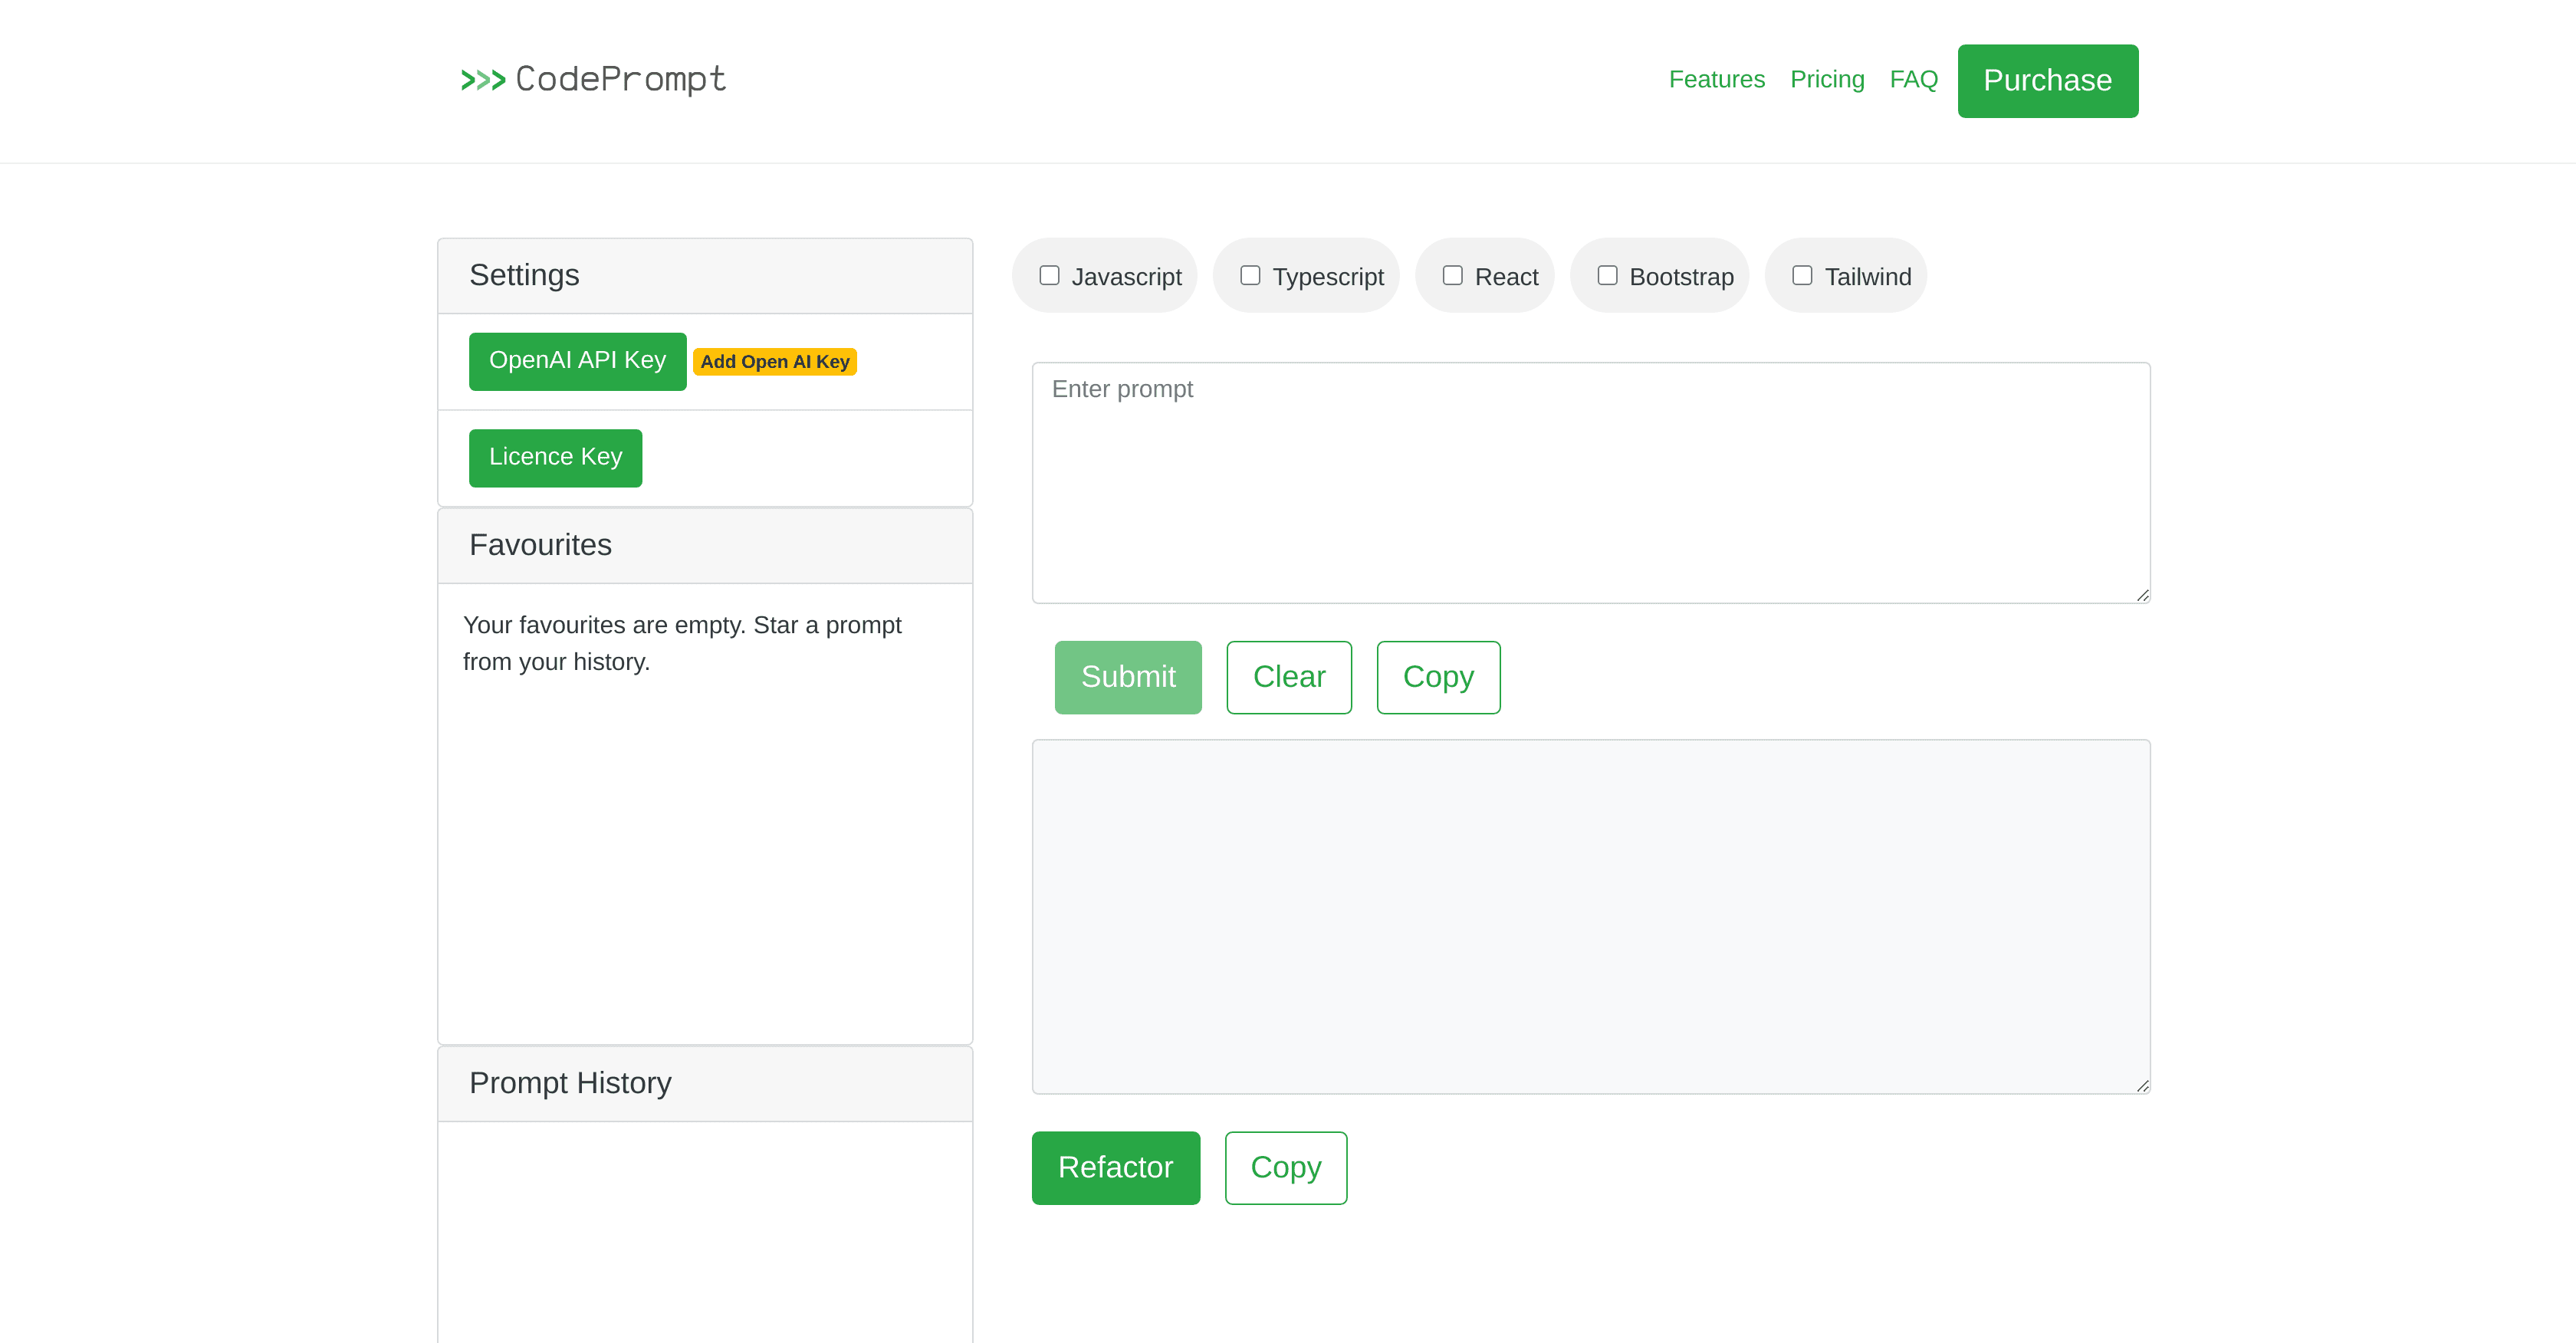Image resolution: width=2576 pixels, height=1343 pixels.
Task: Open the Licence Key button
Action: (x=555, y=458)
